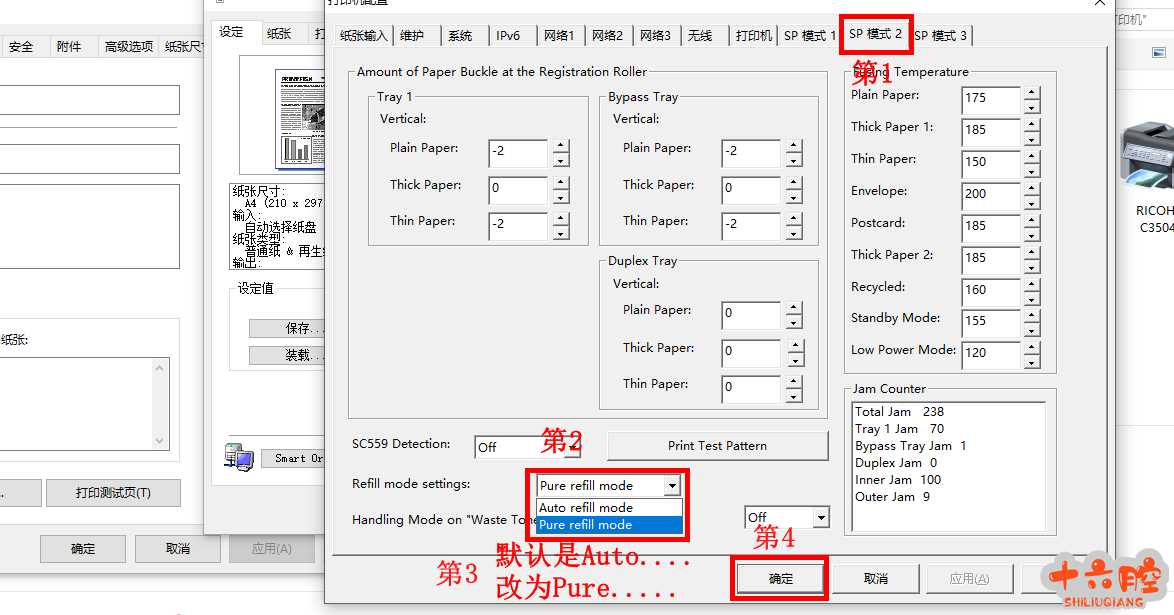The image size is (1174, 615).
Task: Open the IPv6 tab
Action: [508, 36]
